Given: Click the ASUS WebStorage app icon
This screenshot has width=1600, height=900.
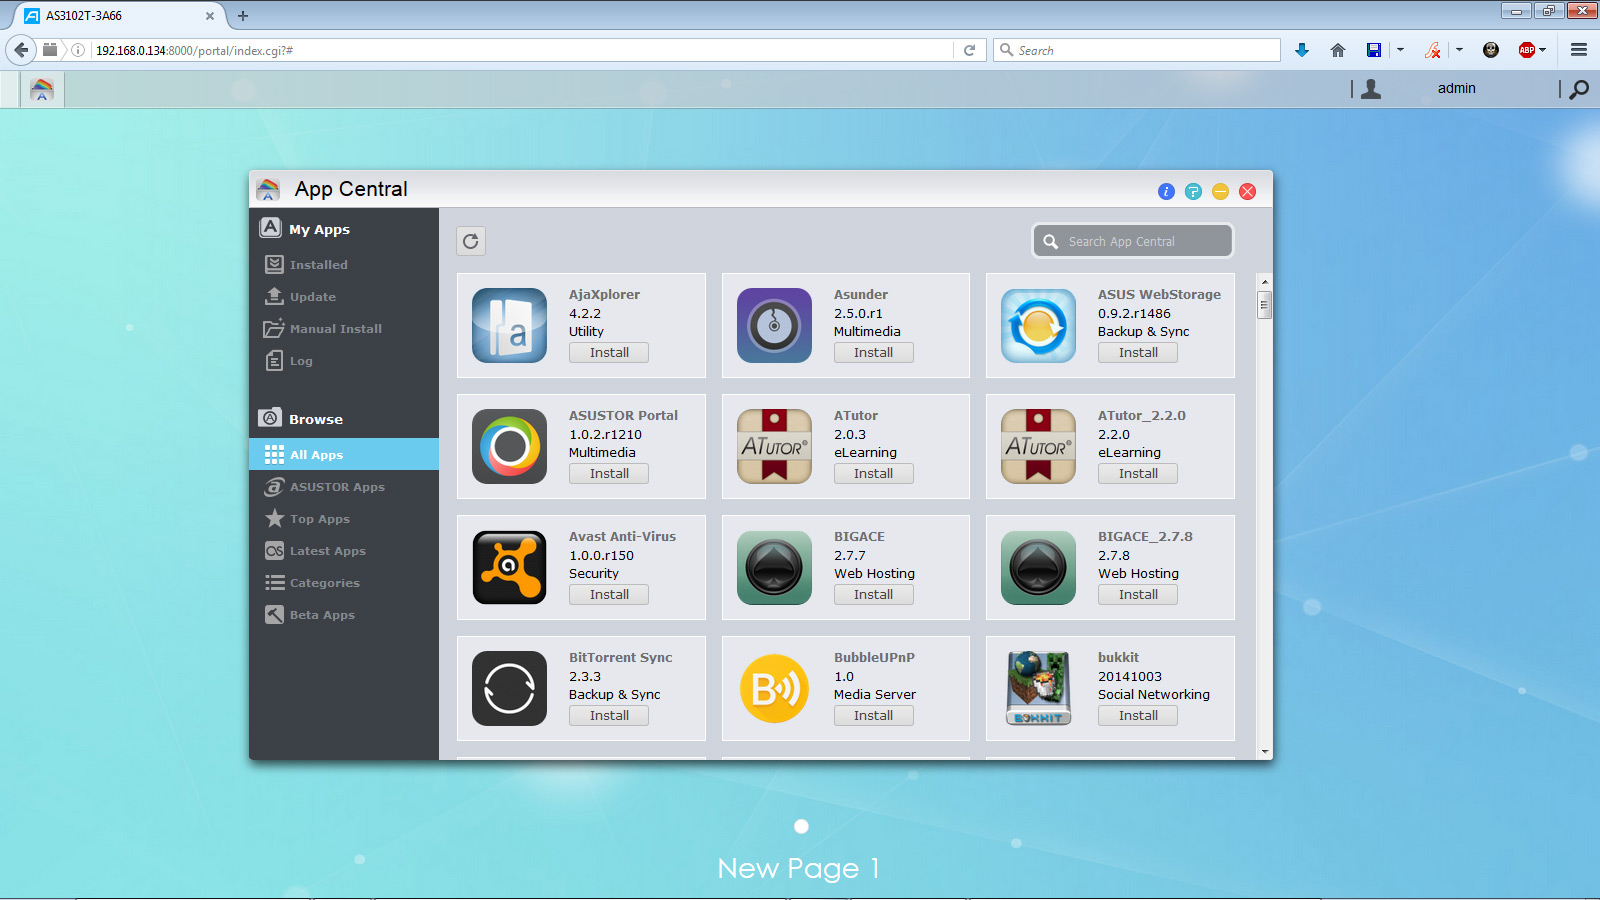Looking at the screenshot, I should [x=1038, y=325].
